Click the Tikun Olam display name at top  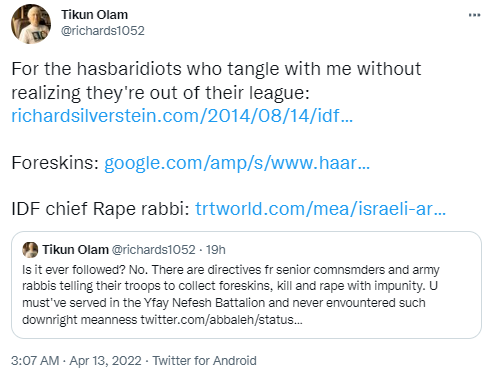tap(94, 15)
